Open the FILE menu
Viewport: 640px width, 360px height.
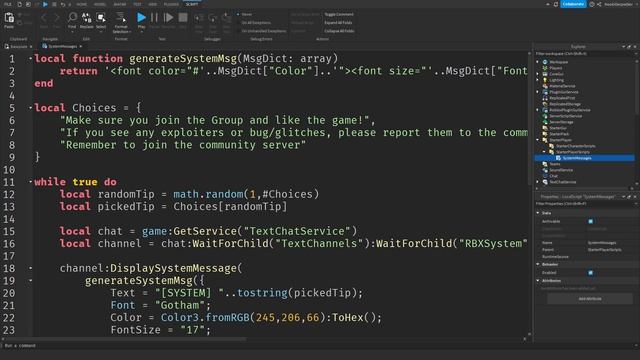point(8,4)
